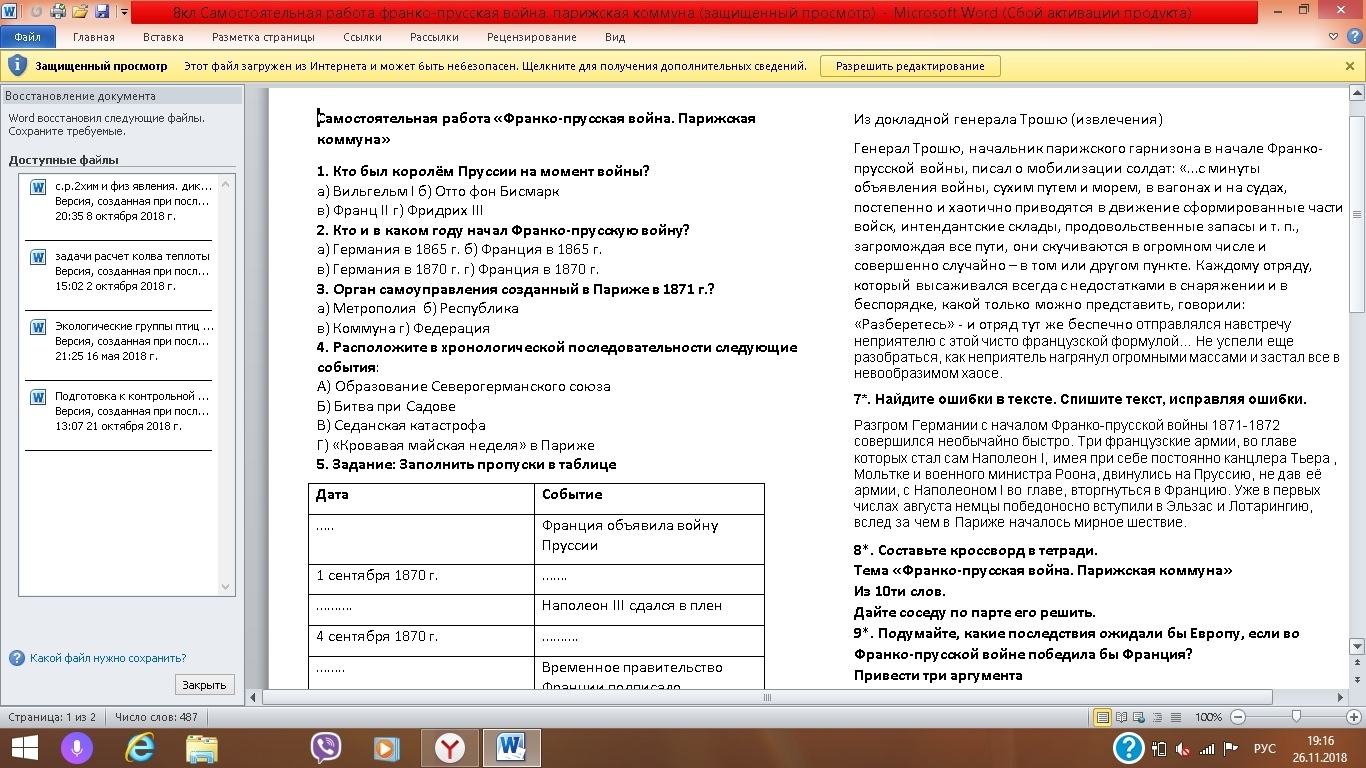Click the zoom out minus button
The width and height of the screenshot is (1366, 768).
[x=1238, y=717]
